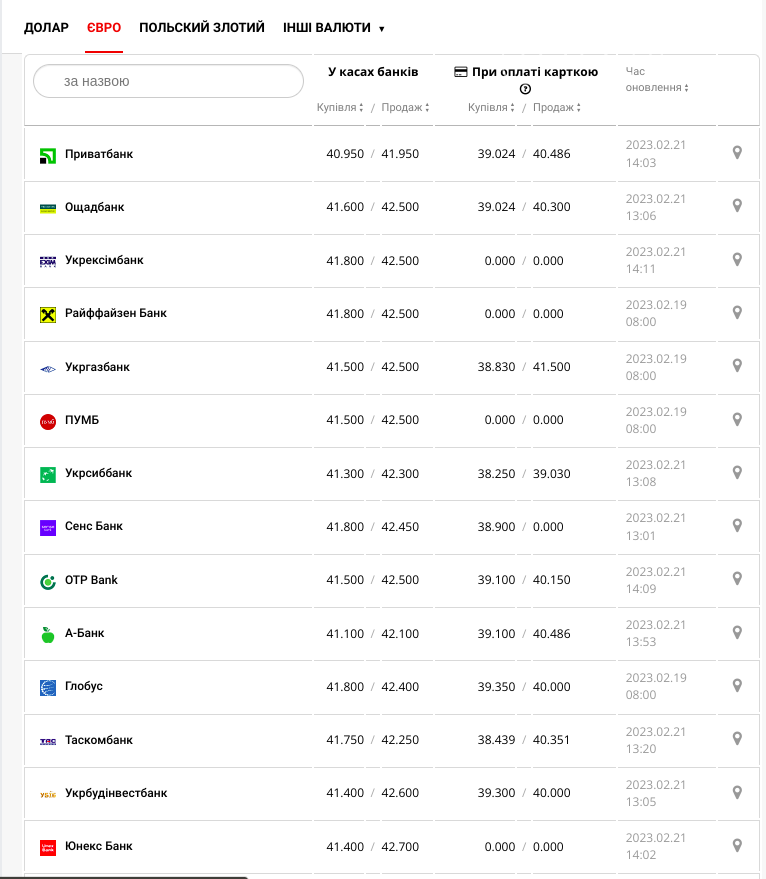The height and width of the screenshot is (879, 766).
Task: Click the Приватбанк logo icon
Action: pyautogui.click(x=48, y=156)
